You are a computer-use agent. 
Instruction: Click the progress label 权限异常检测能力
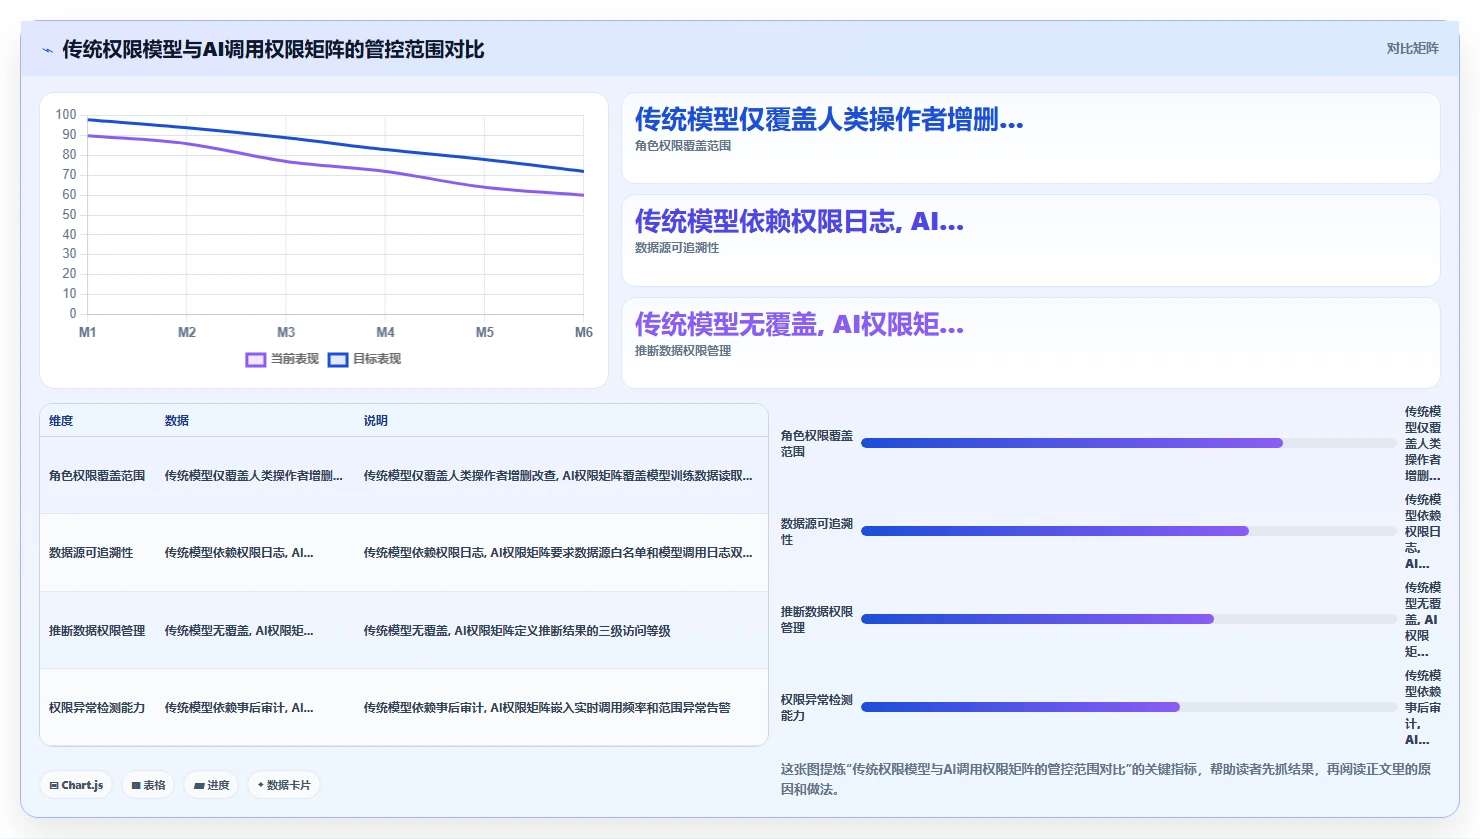pos(817,707)
